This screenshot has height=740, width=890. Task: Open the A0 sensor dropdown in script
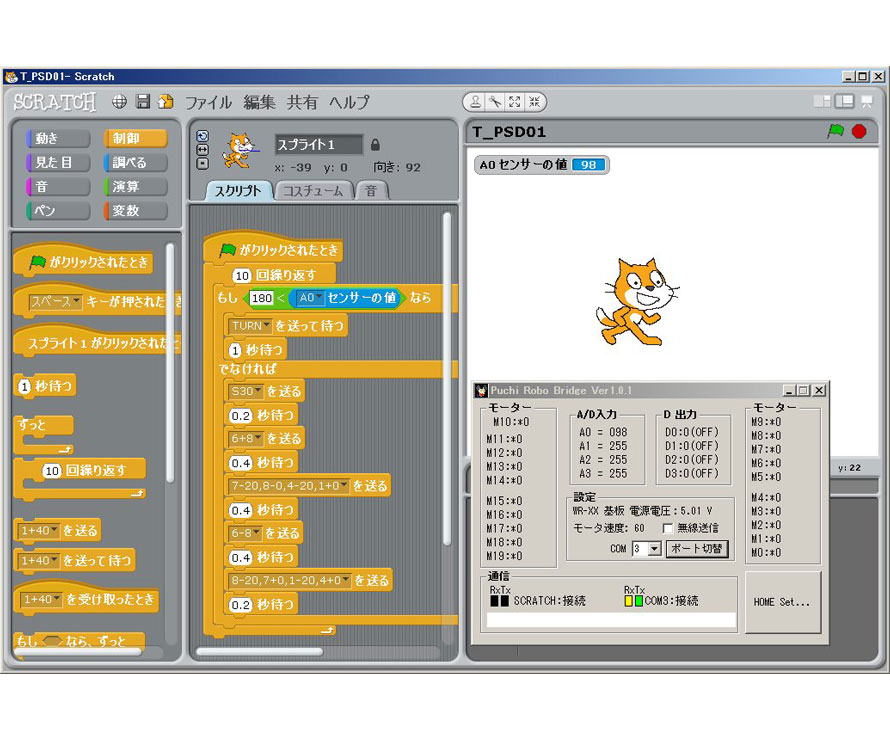pos(310,298)
